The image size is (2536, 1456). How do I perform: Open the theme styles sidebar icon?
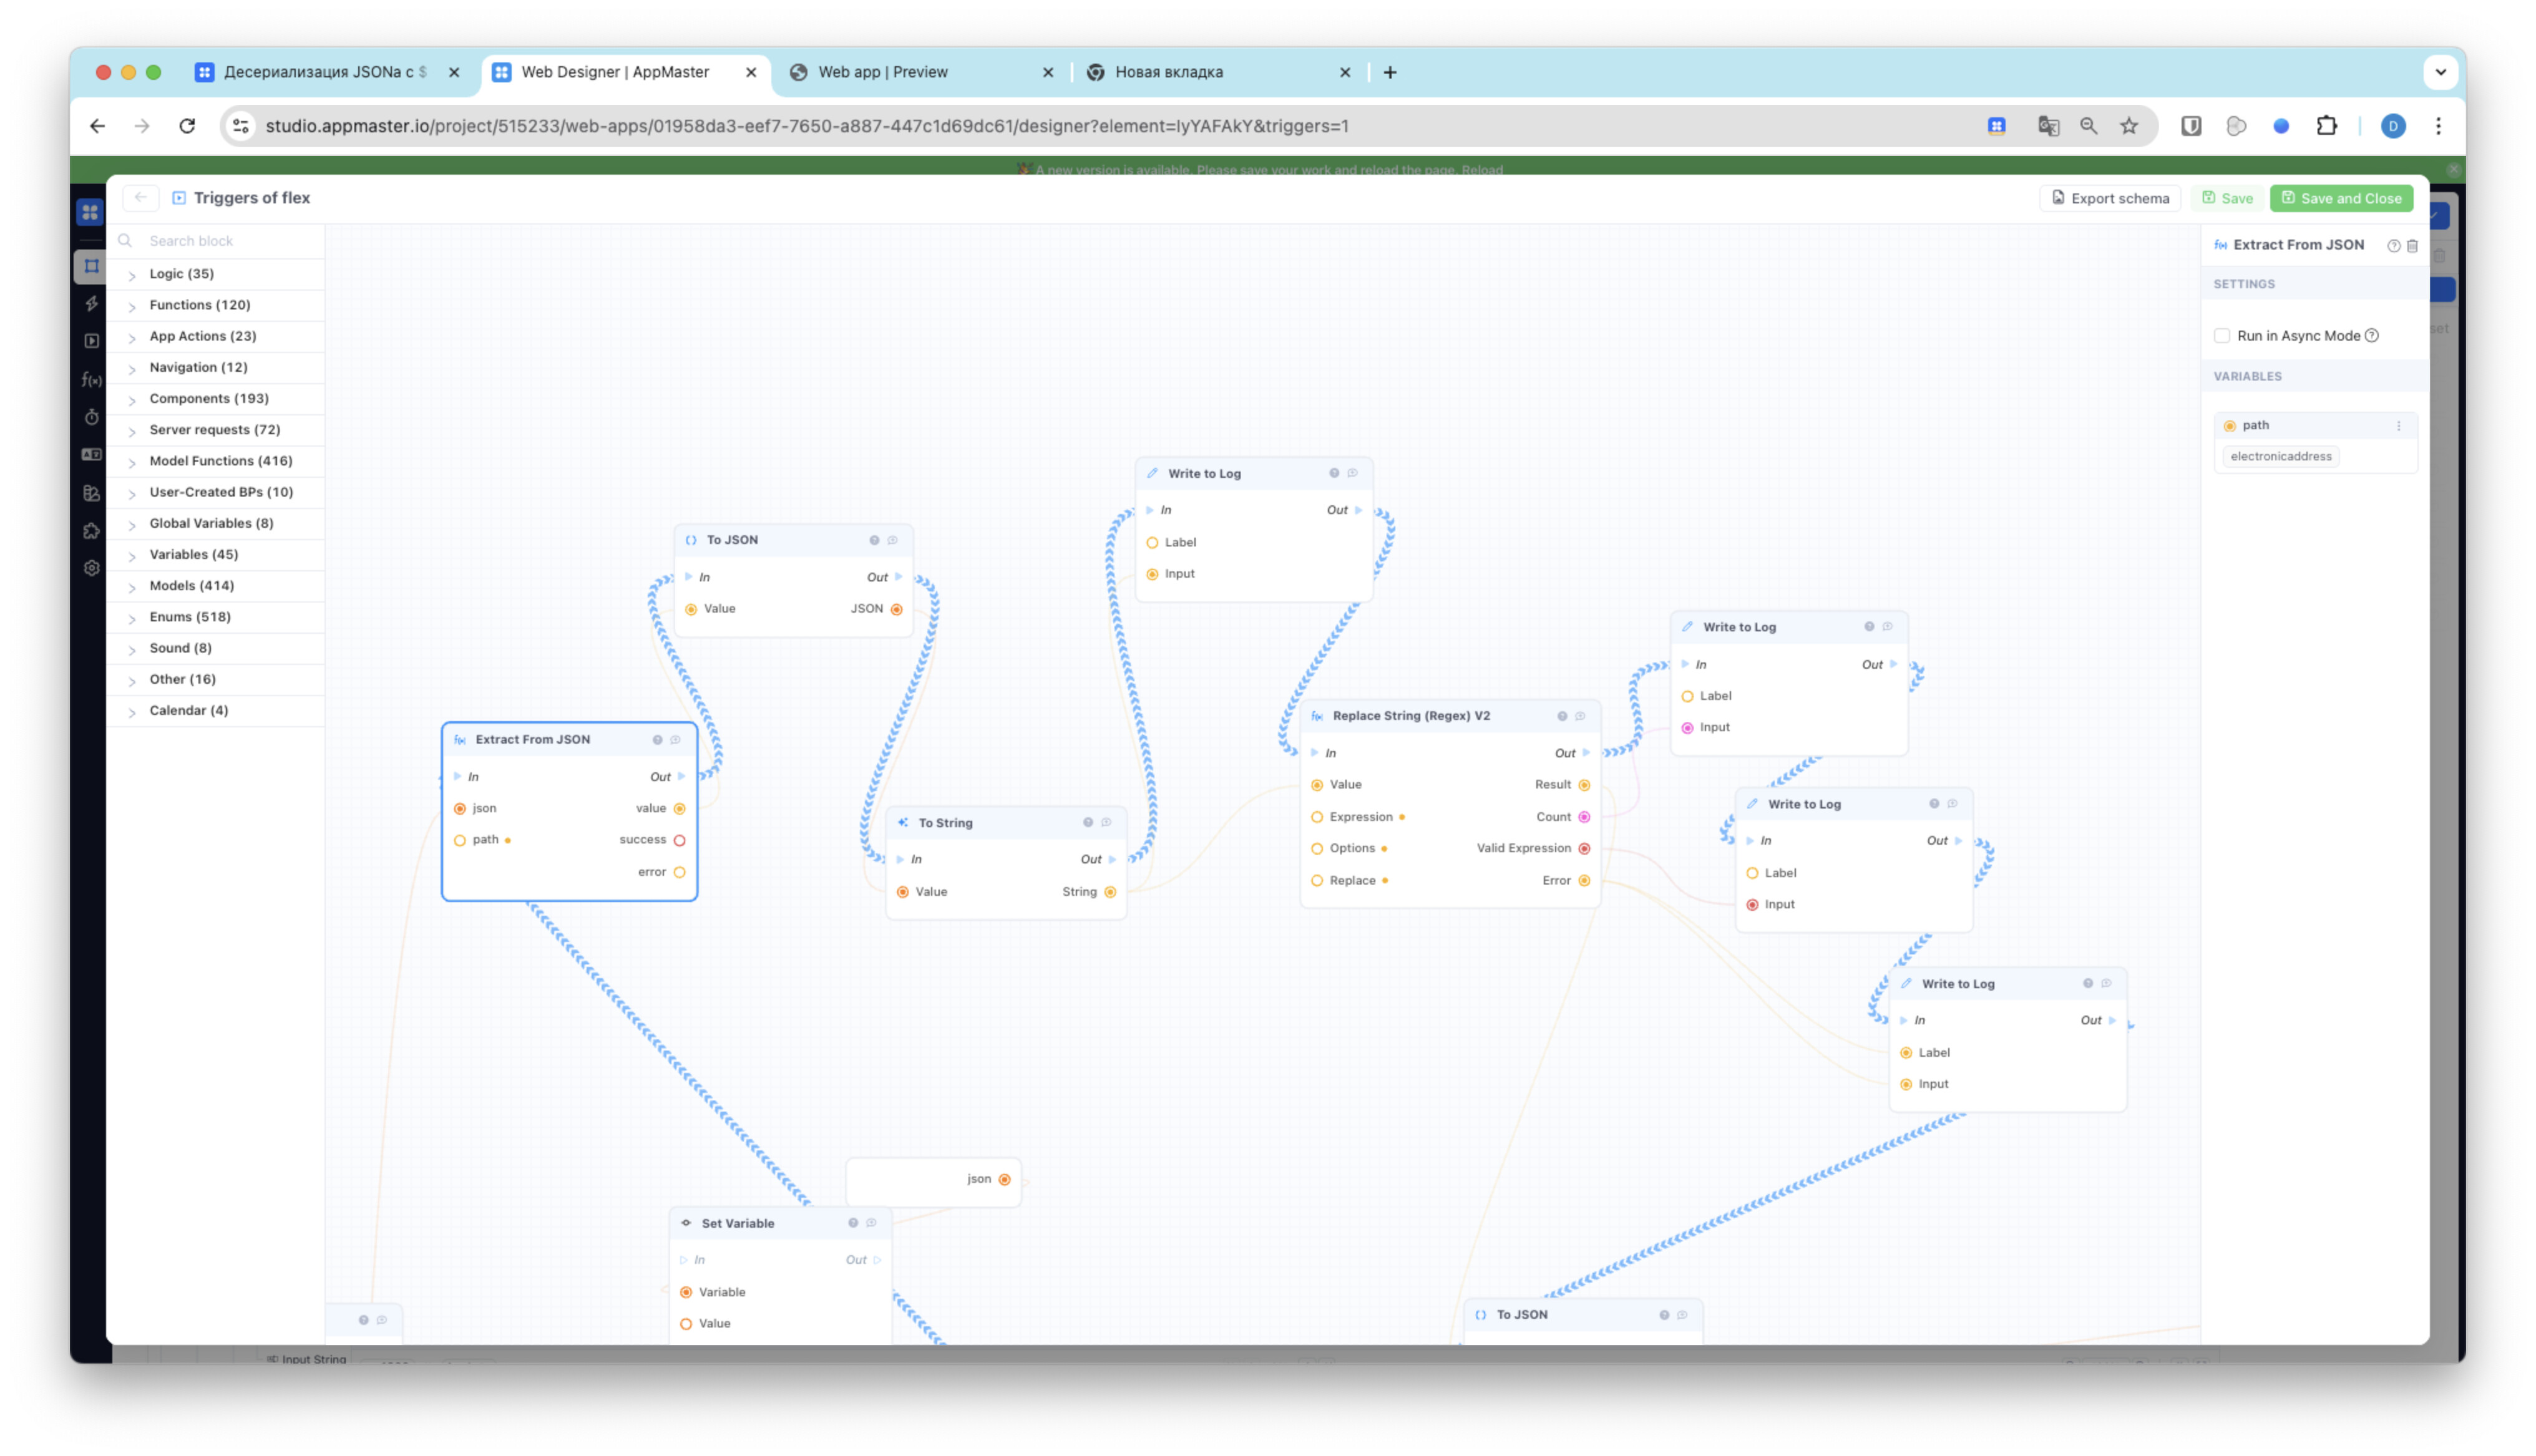(91, 493)
